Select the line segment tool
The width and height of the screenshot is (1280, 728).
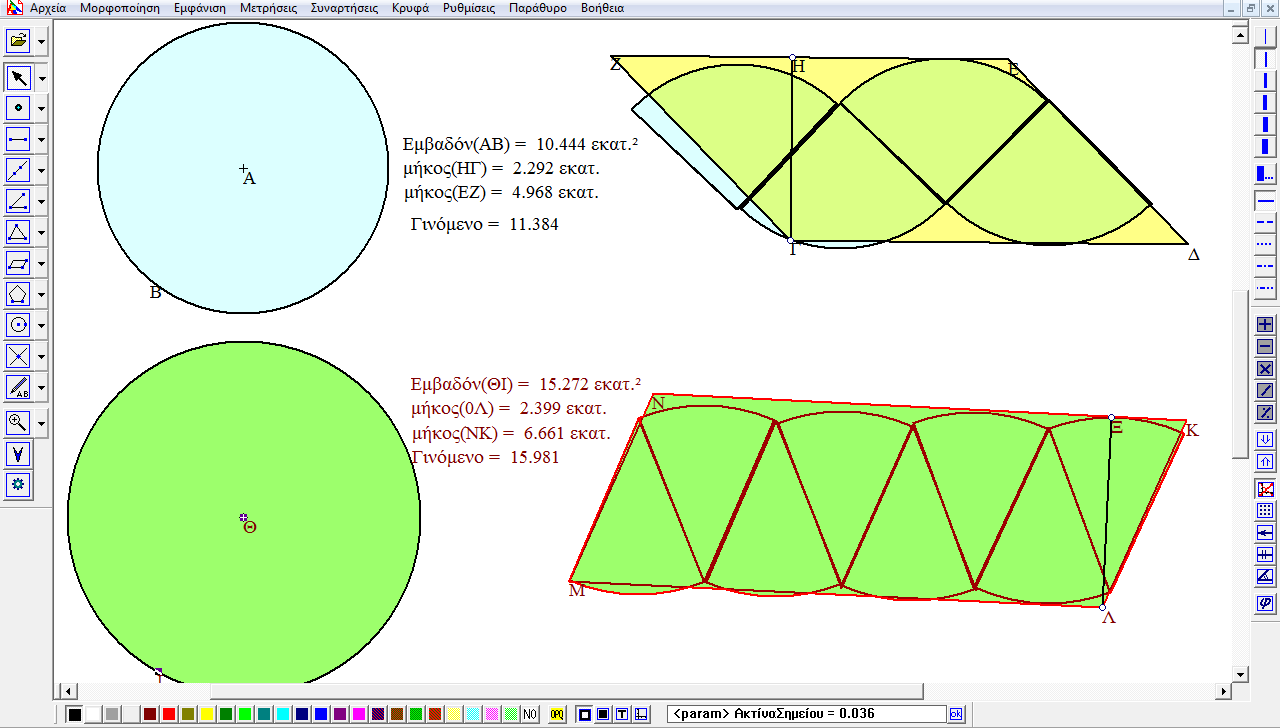point(18,139)
